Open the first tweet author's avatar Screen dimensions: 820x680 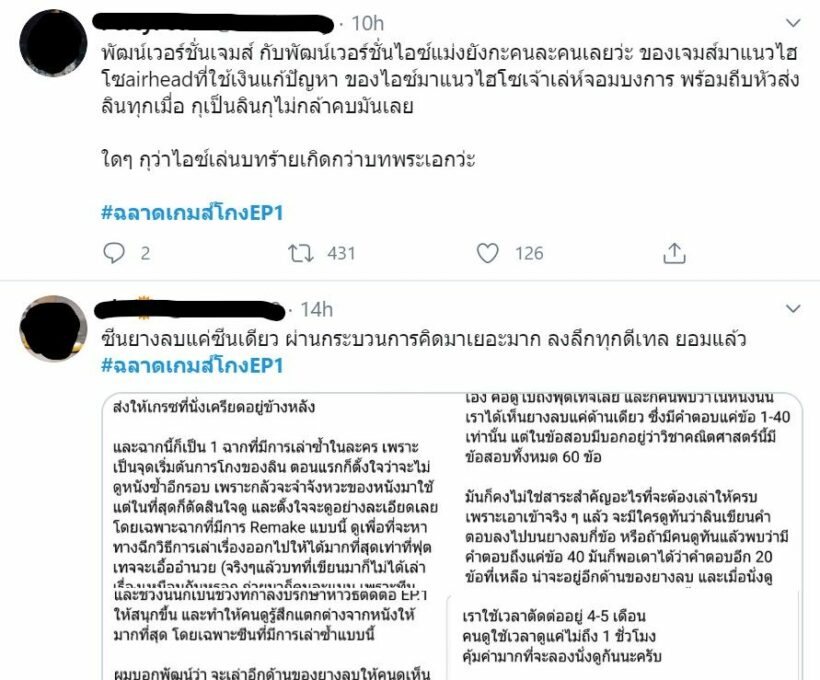(x=53, y=42)
